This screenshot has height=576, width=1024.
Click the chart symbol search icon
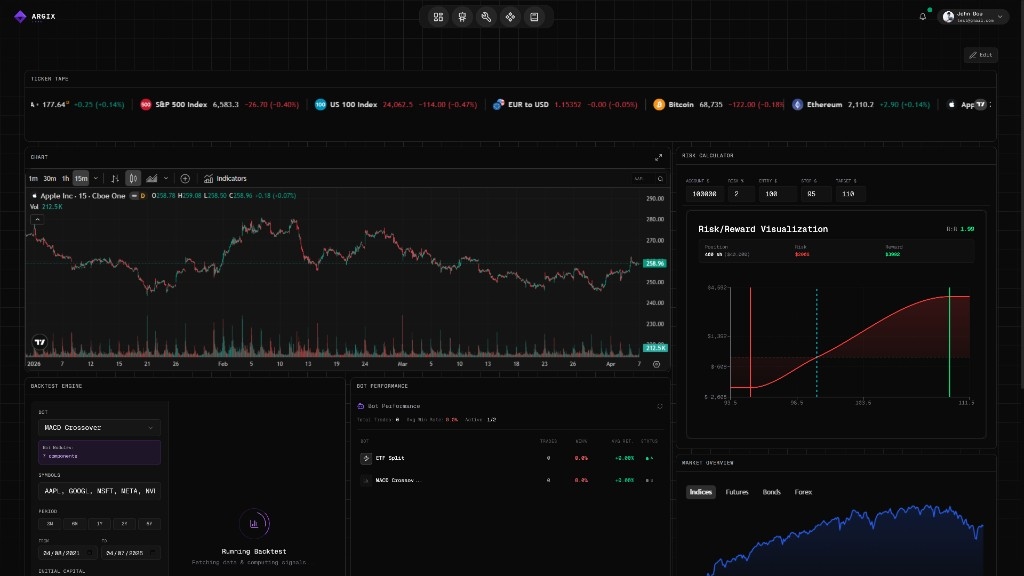click(x=660, y=178)
